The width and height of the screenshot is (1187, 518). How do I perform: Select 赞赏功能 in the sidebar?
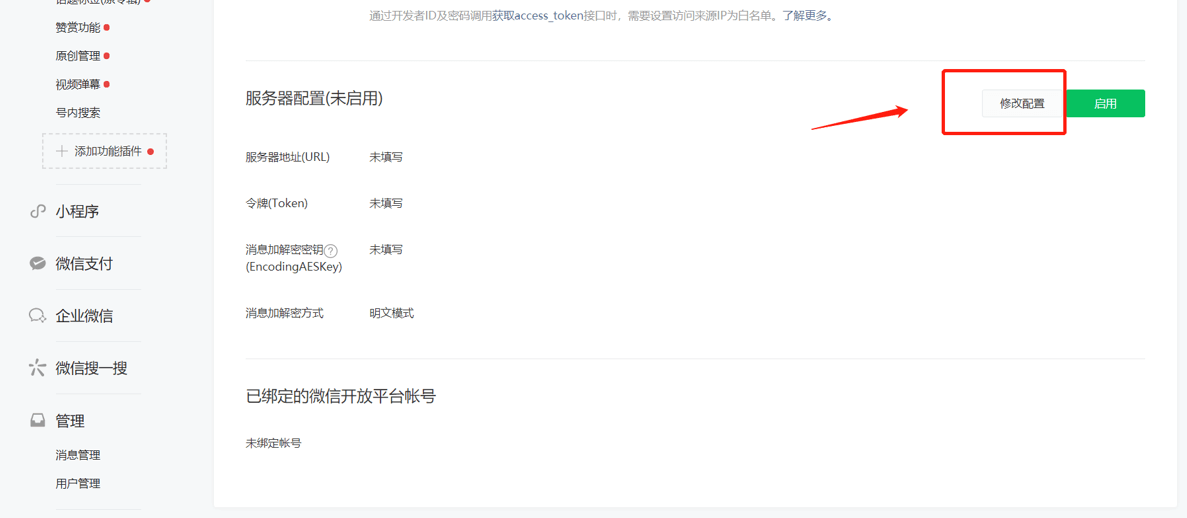[x=78, y=28]
